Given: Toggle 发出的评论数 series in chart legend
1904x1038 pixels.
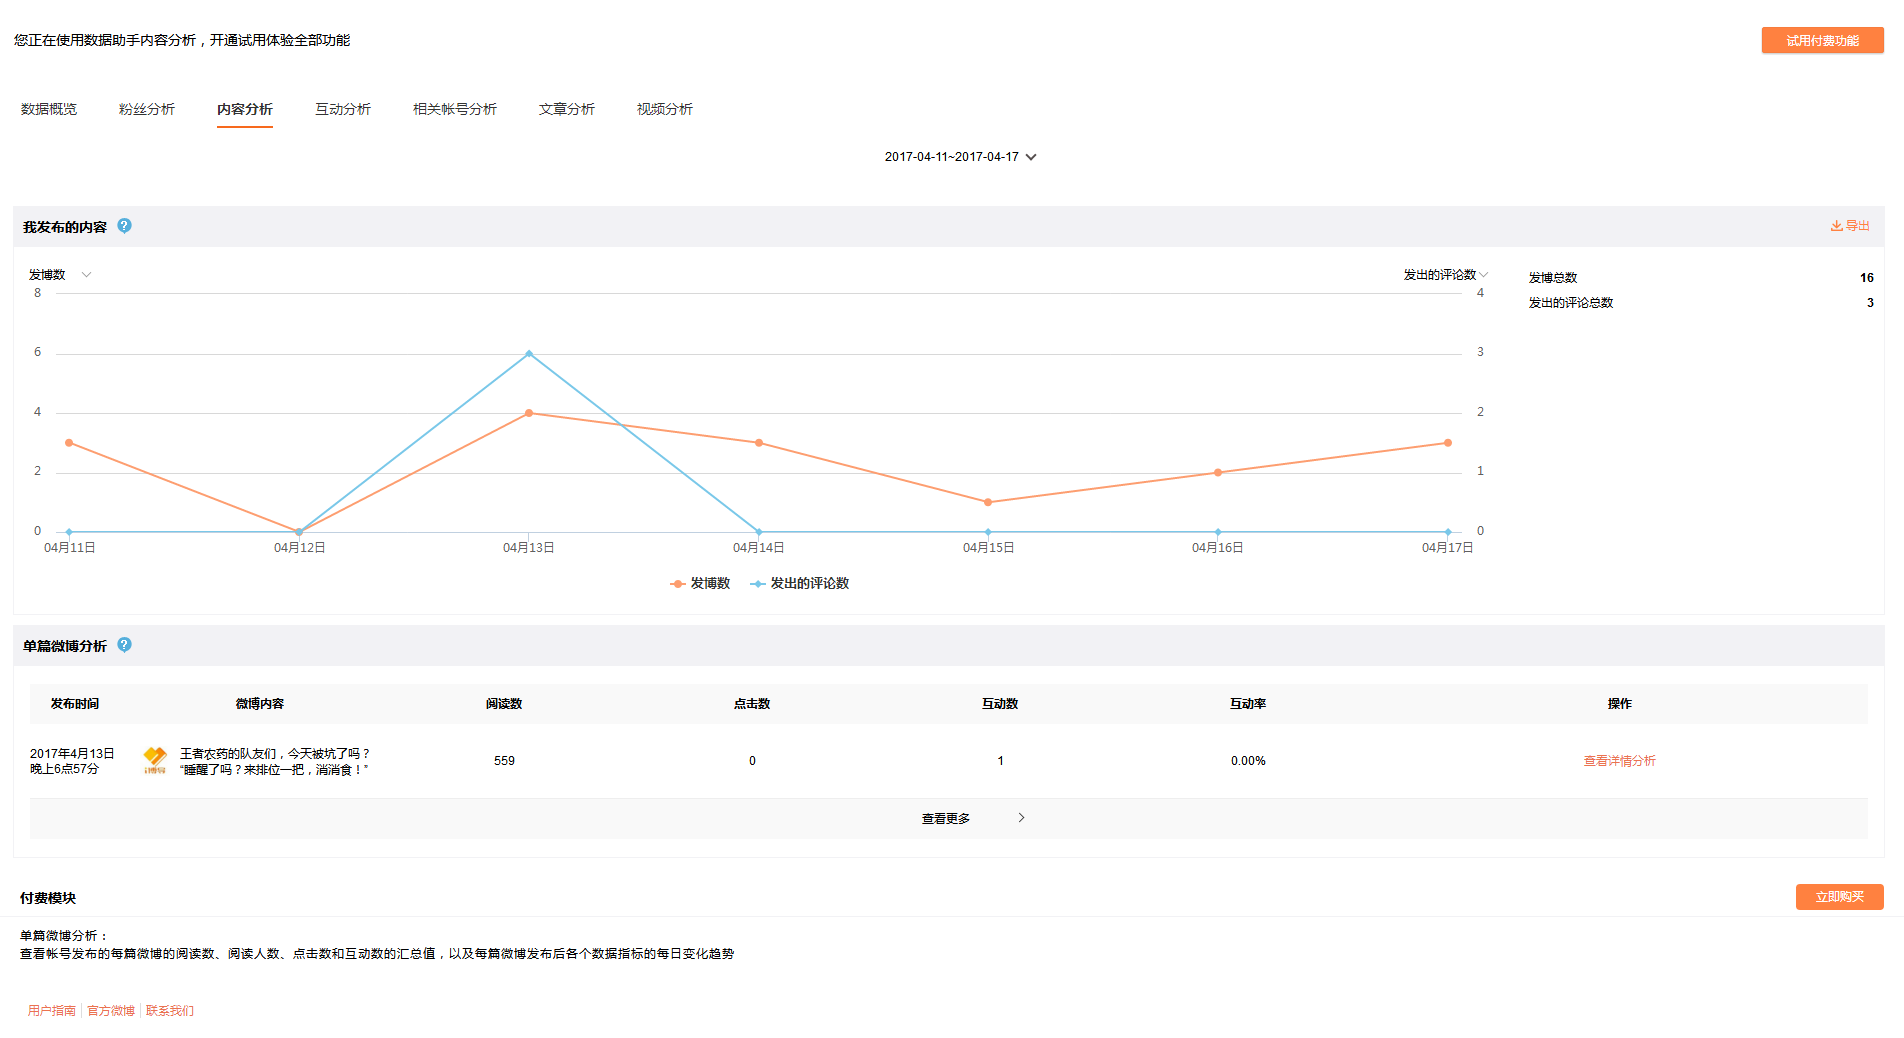Looking at the screenshot, I should 799,584.
